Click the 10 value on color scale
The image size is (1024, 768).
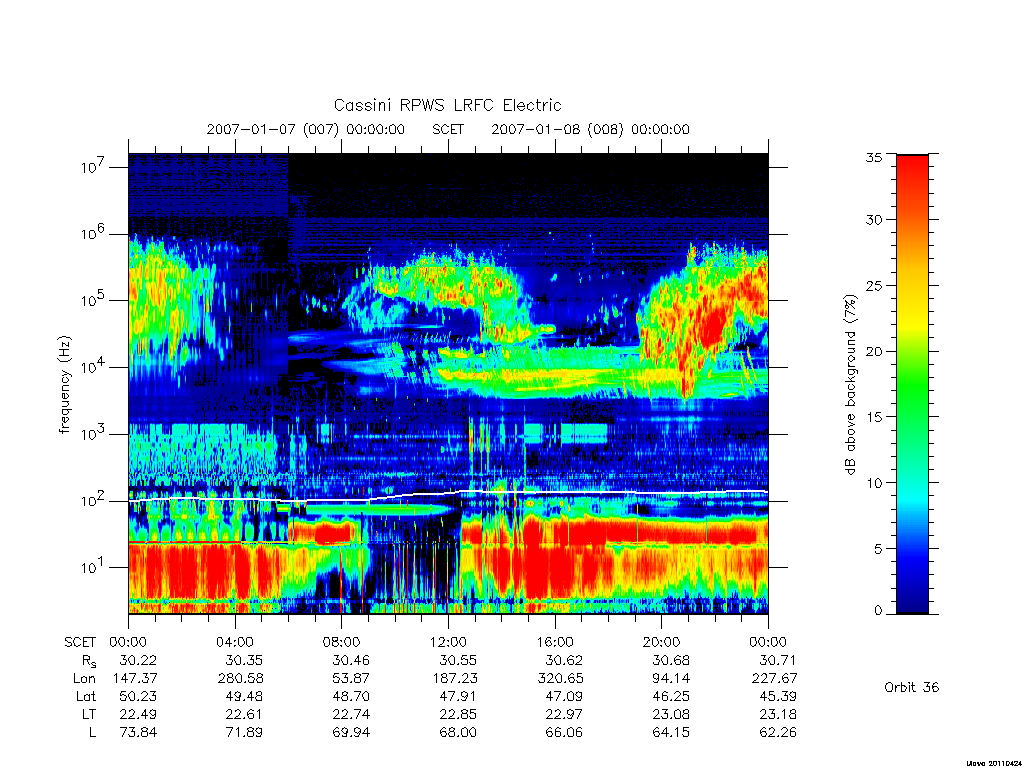pyautogui.click(x=874, y=483)
